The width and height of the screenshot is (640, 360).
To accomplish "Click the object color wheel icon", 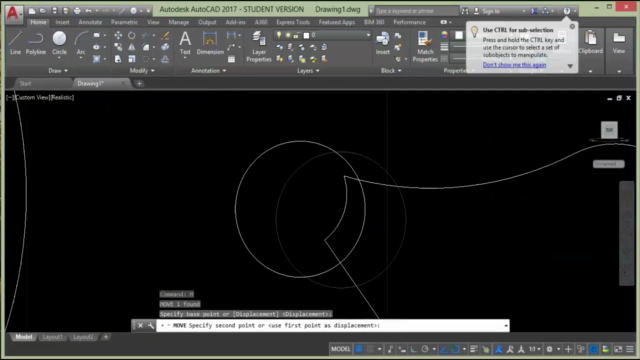I will click(444, 35).
